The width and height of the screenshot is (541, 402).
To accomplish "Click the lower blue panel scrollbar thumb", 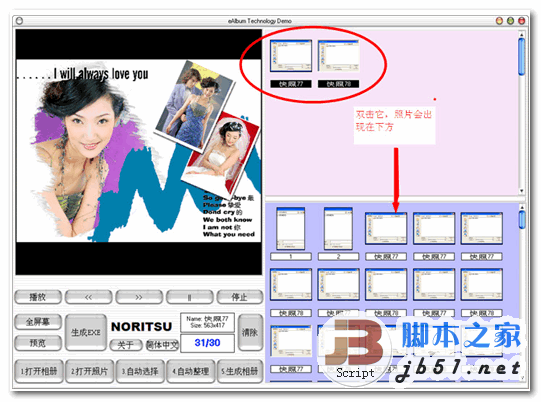I will pos(522,220).
